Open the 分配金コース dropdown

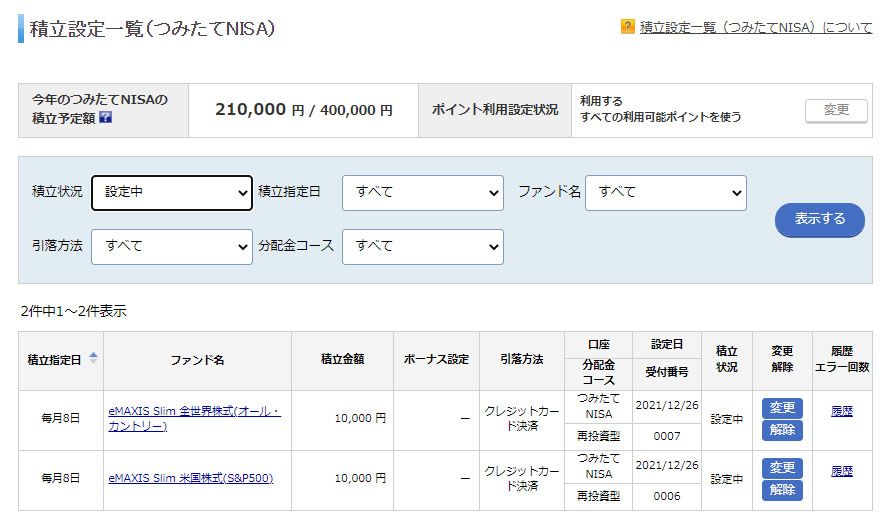(422, 246)
